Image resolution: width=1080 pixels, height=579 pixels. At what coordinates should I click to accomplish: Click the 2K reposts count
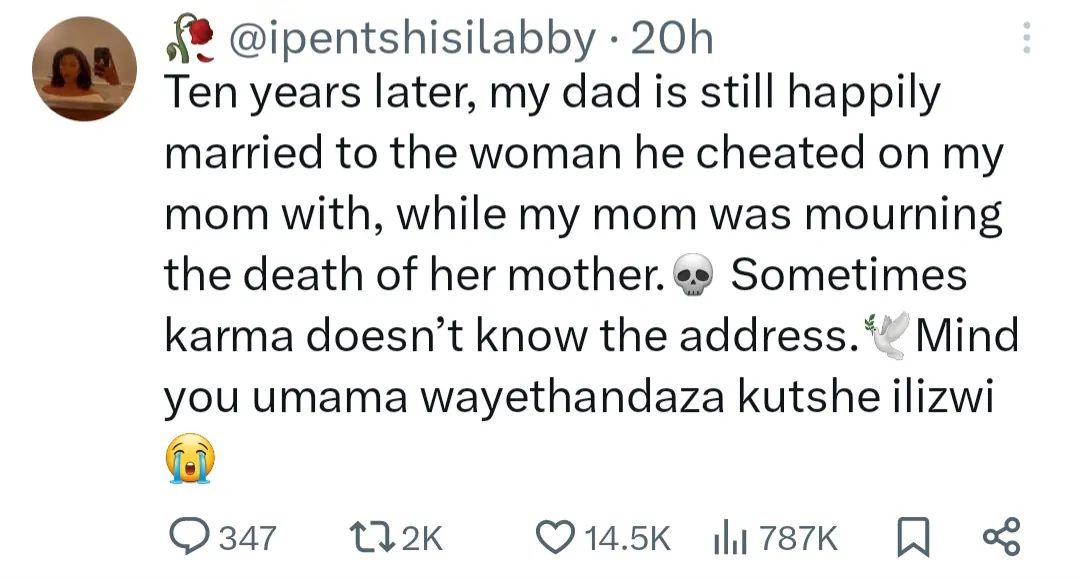[x=420, y=539]
